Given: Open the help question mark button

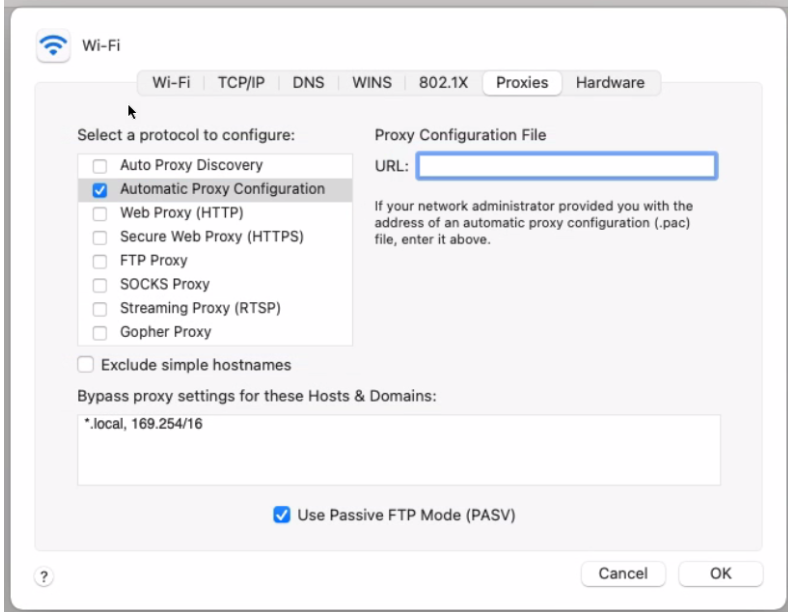Looking at the screenshot, I should pyautogui.click(x=44, y=576).
